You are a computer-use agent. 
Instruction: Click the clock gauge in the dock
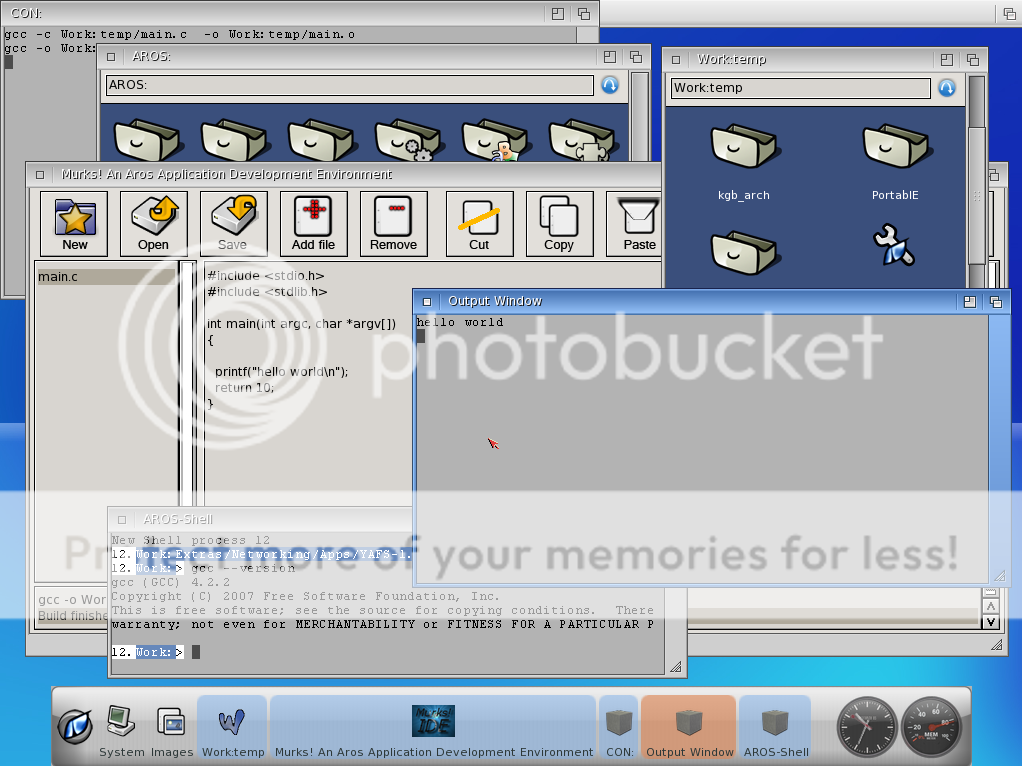866,726
